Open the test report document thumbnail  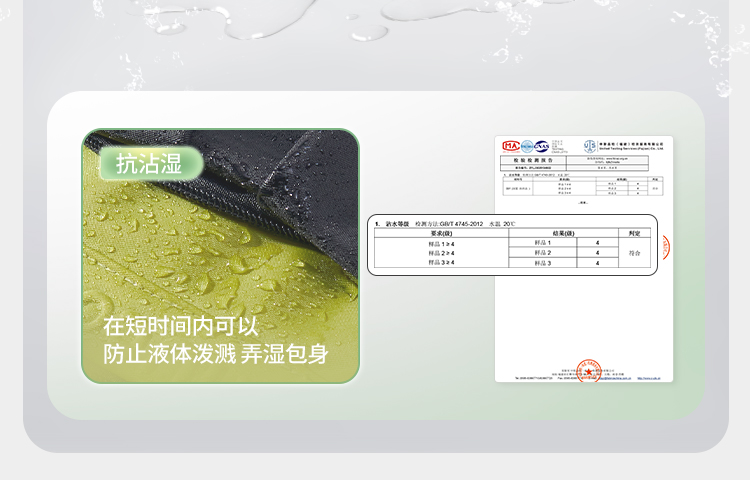[584, 259]
